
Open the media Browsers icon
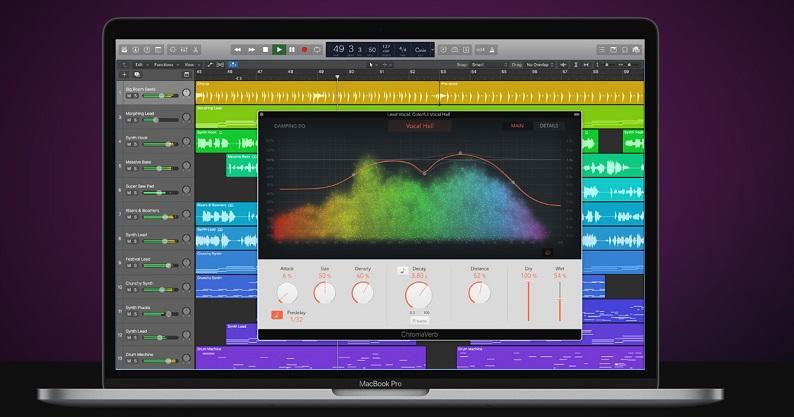637,50
